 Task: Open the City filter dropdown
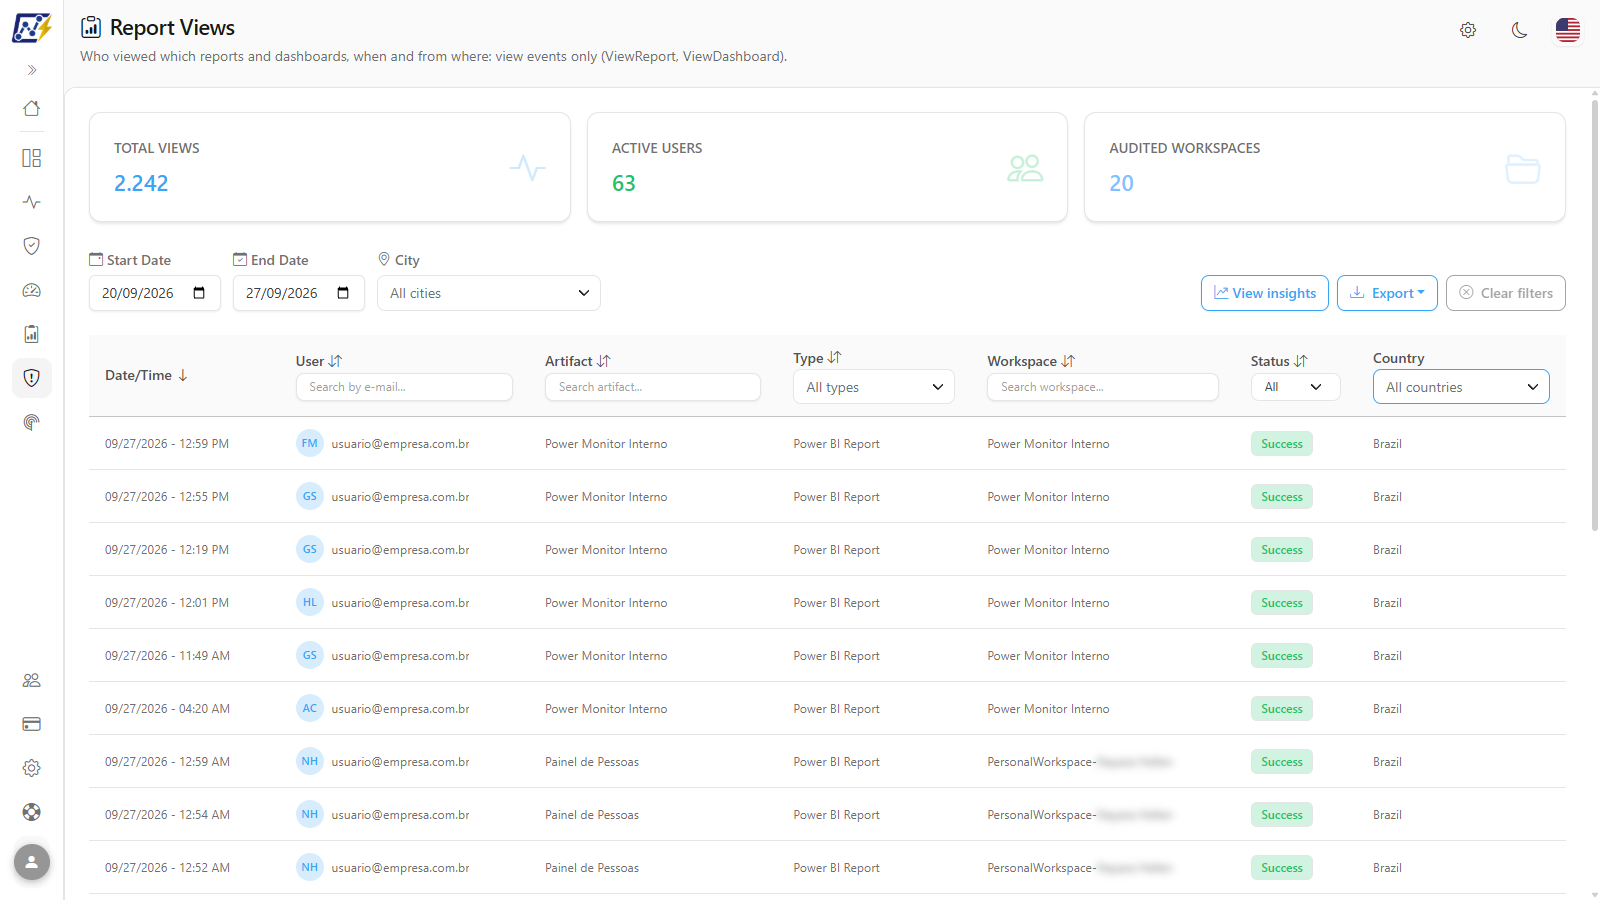pyautogui.click(x=489, y=293)
